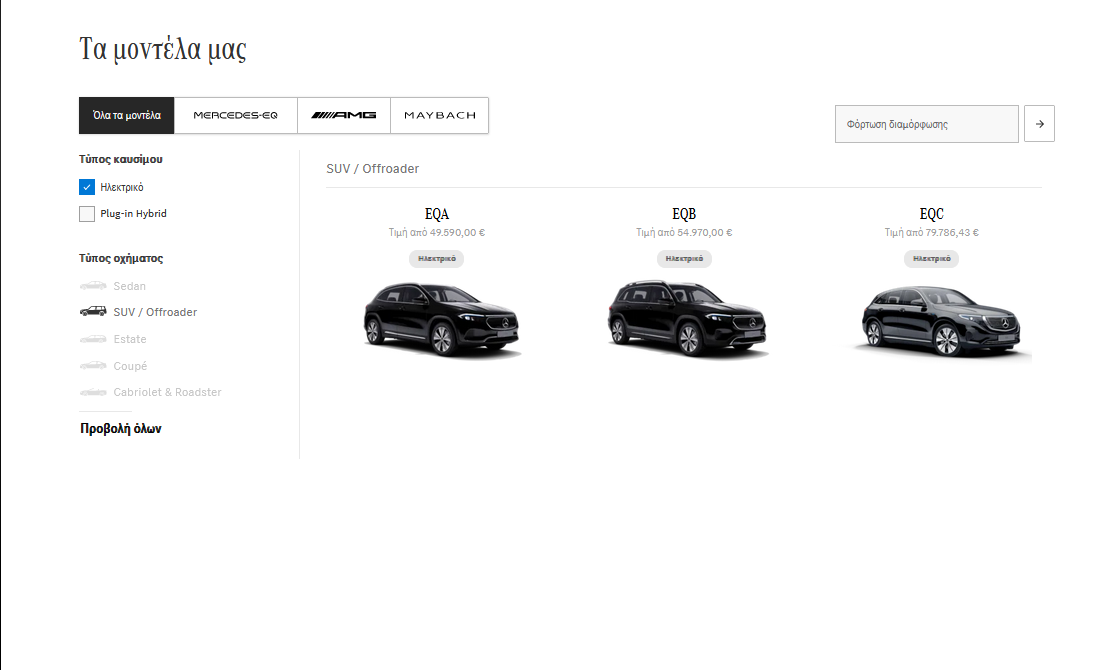Submit configuration with arrow button
This screenshot has height=670, width=1112.
click(x=1040, y=124)
